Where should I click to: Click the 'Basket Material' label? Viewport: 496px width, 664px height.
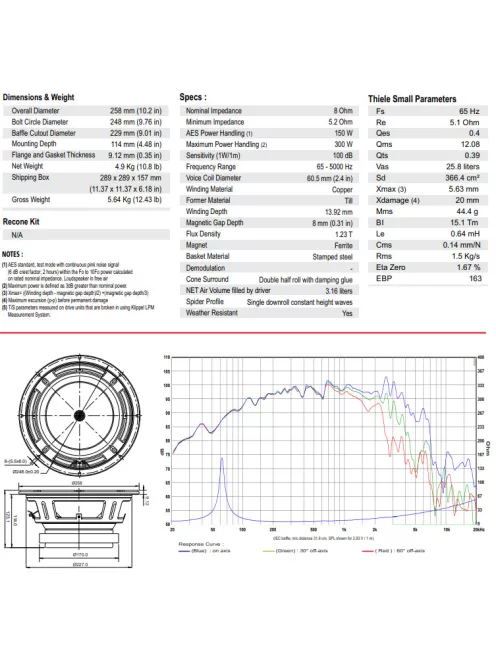(x=207, y=256)
